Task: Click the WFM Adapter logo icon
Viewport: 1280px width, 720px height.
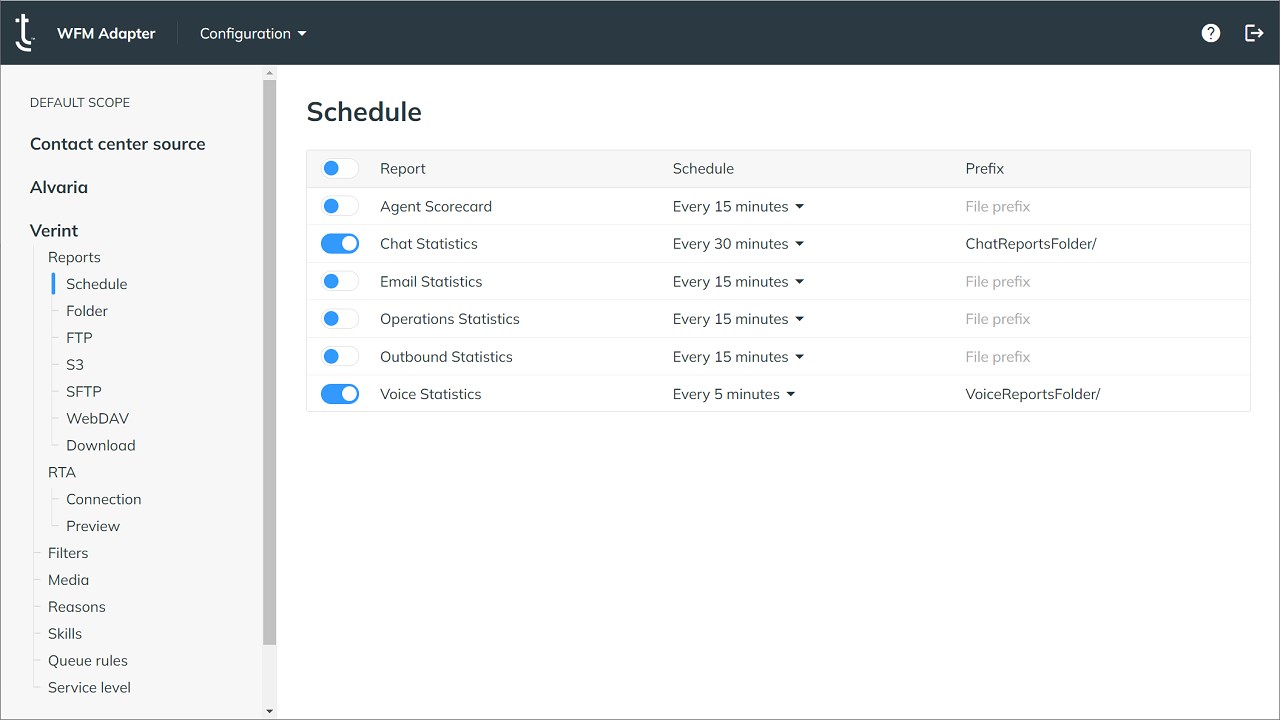Action: (25, 33)
